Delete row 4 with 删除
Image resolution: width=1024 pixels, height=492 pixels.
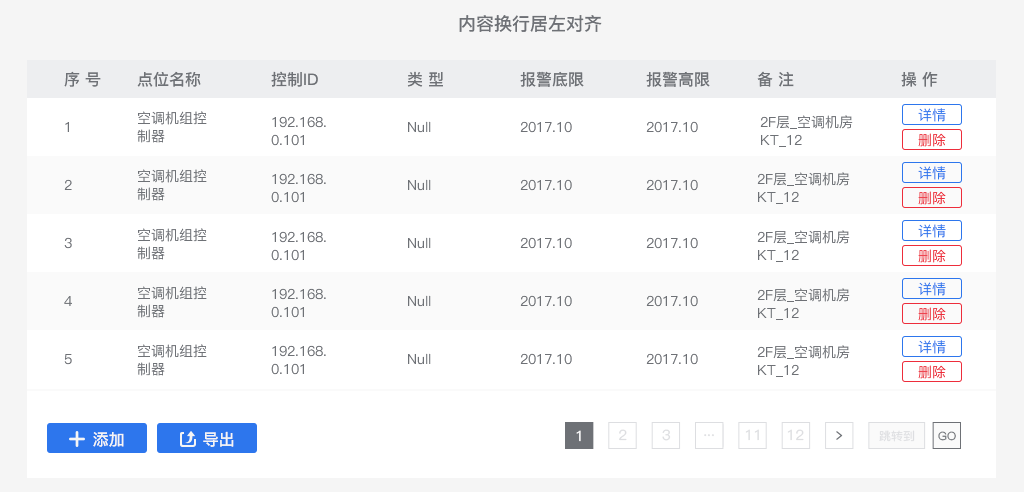(932, 314)
